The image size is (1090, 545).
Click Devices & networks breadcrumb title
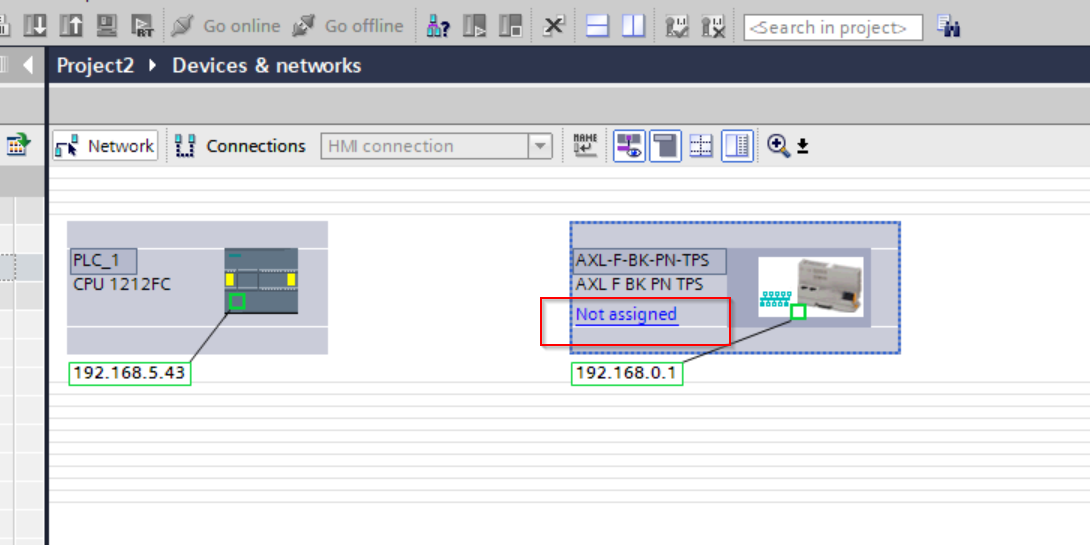click(266, 65)
